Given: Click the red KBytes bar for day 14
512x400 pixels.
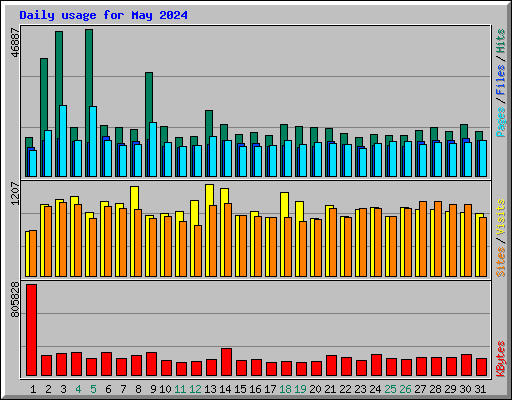Looking at the screenshot, I should pyautogui.click(x=227, y=362).
